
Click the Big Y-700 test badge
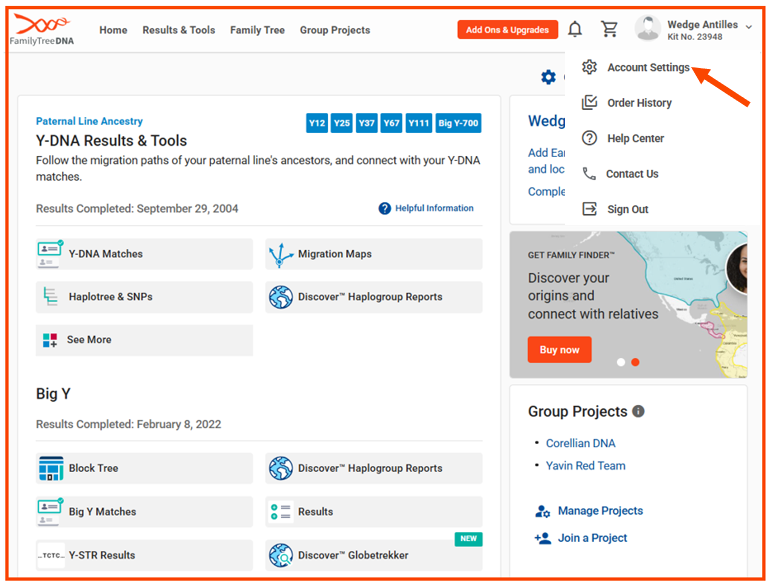pyautogui.click(x=458, y=123)
